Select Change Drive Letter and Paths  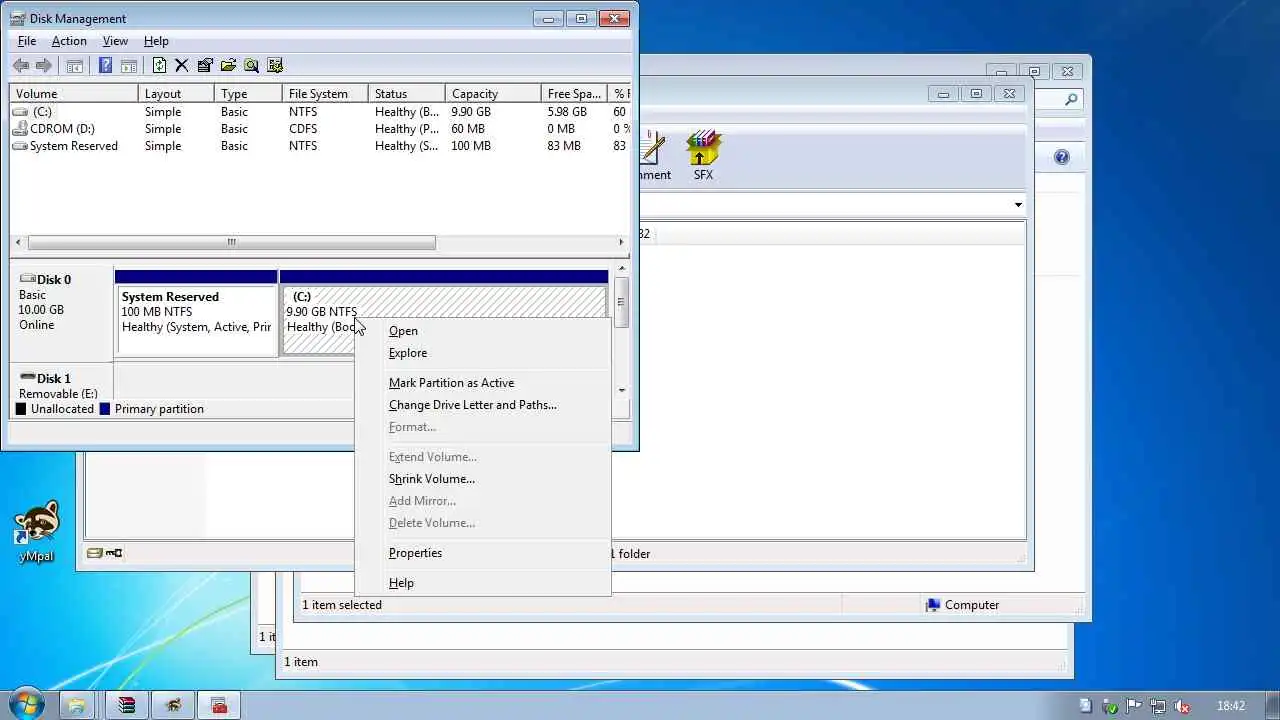pos(483,405)
